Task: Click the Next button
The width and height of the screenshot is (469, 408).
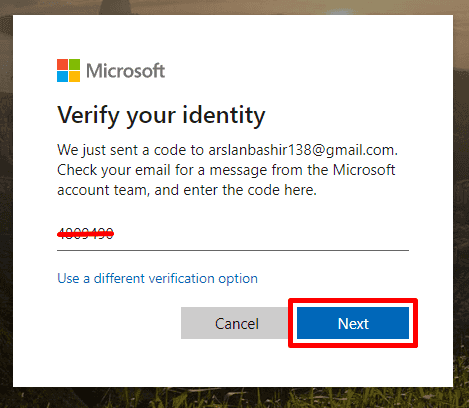Action: tap(353, 323)
